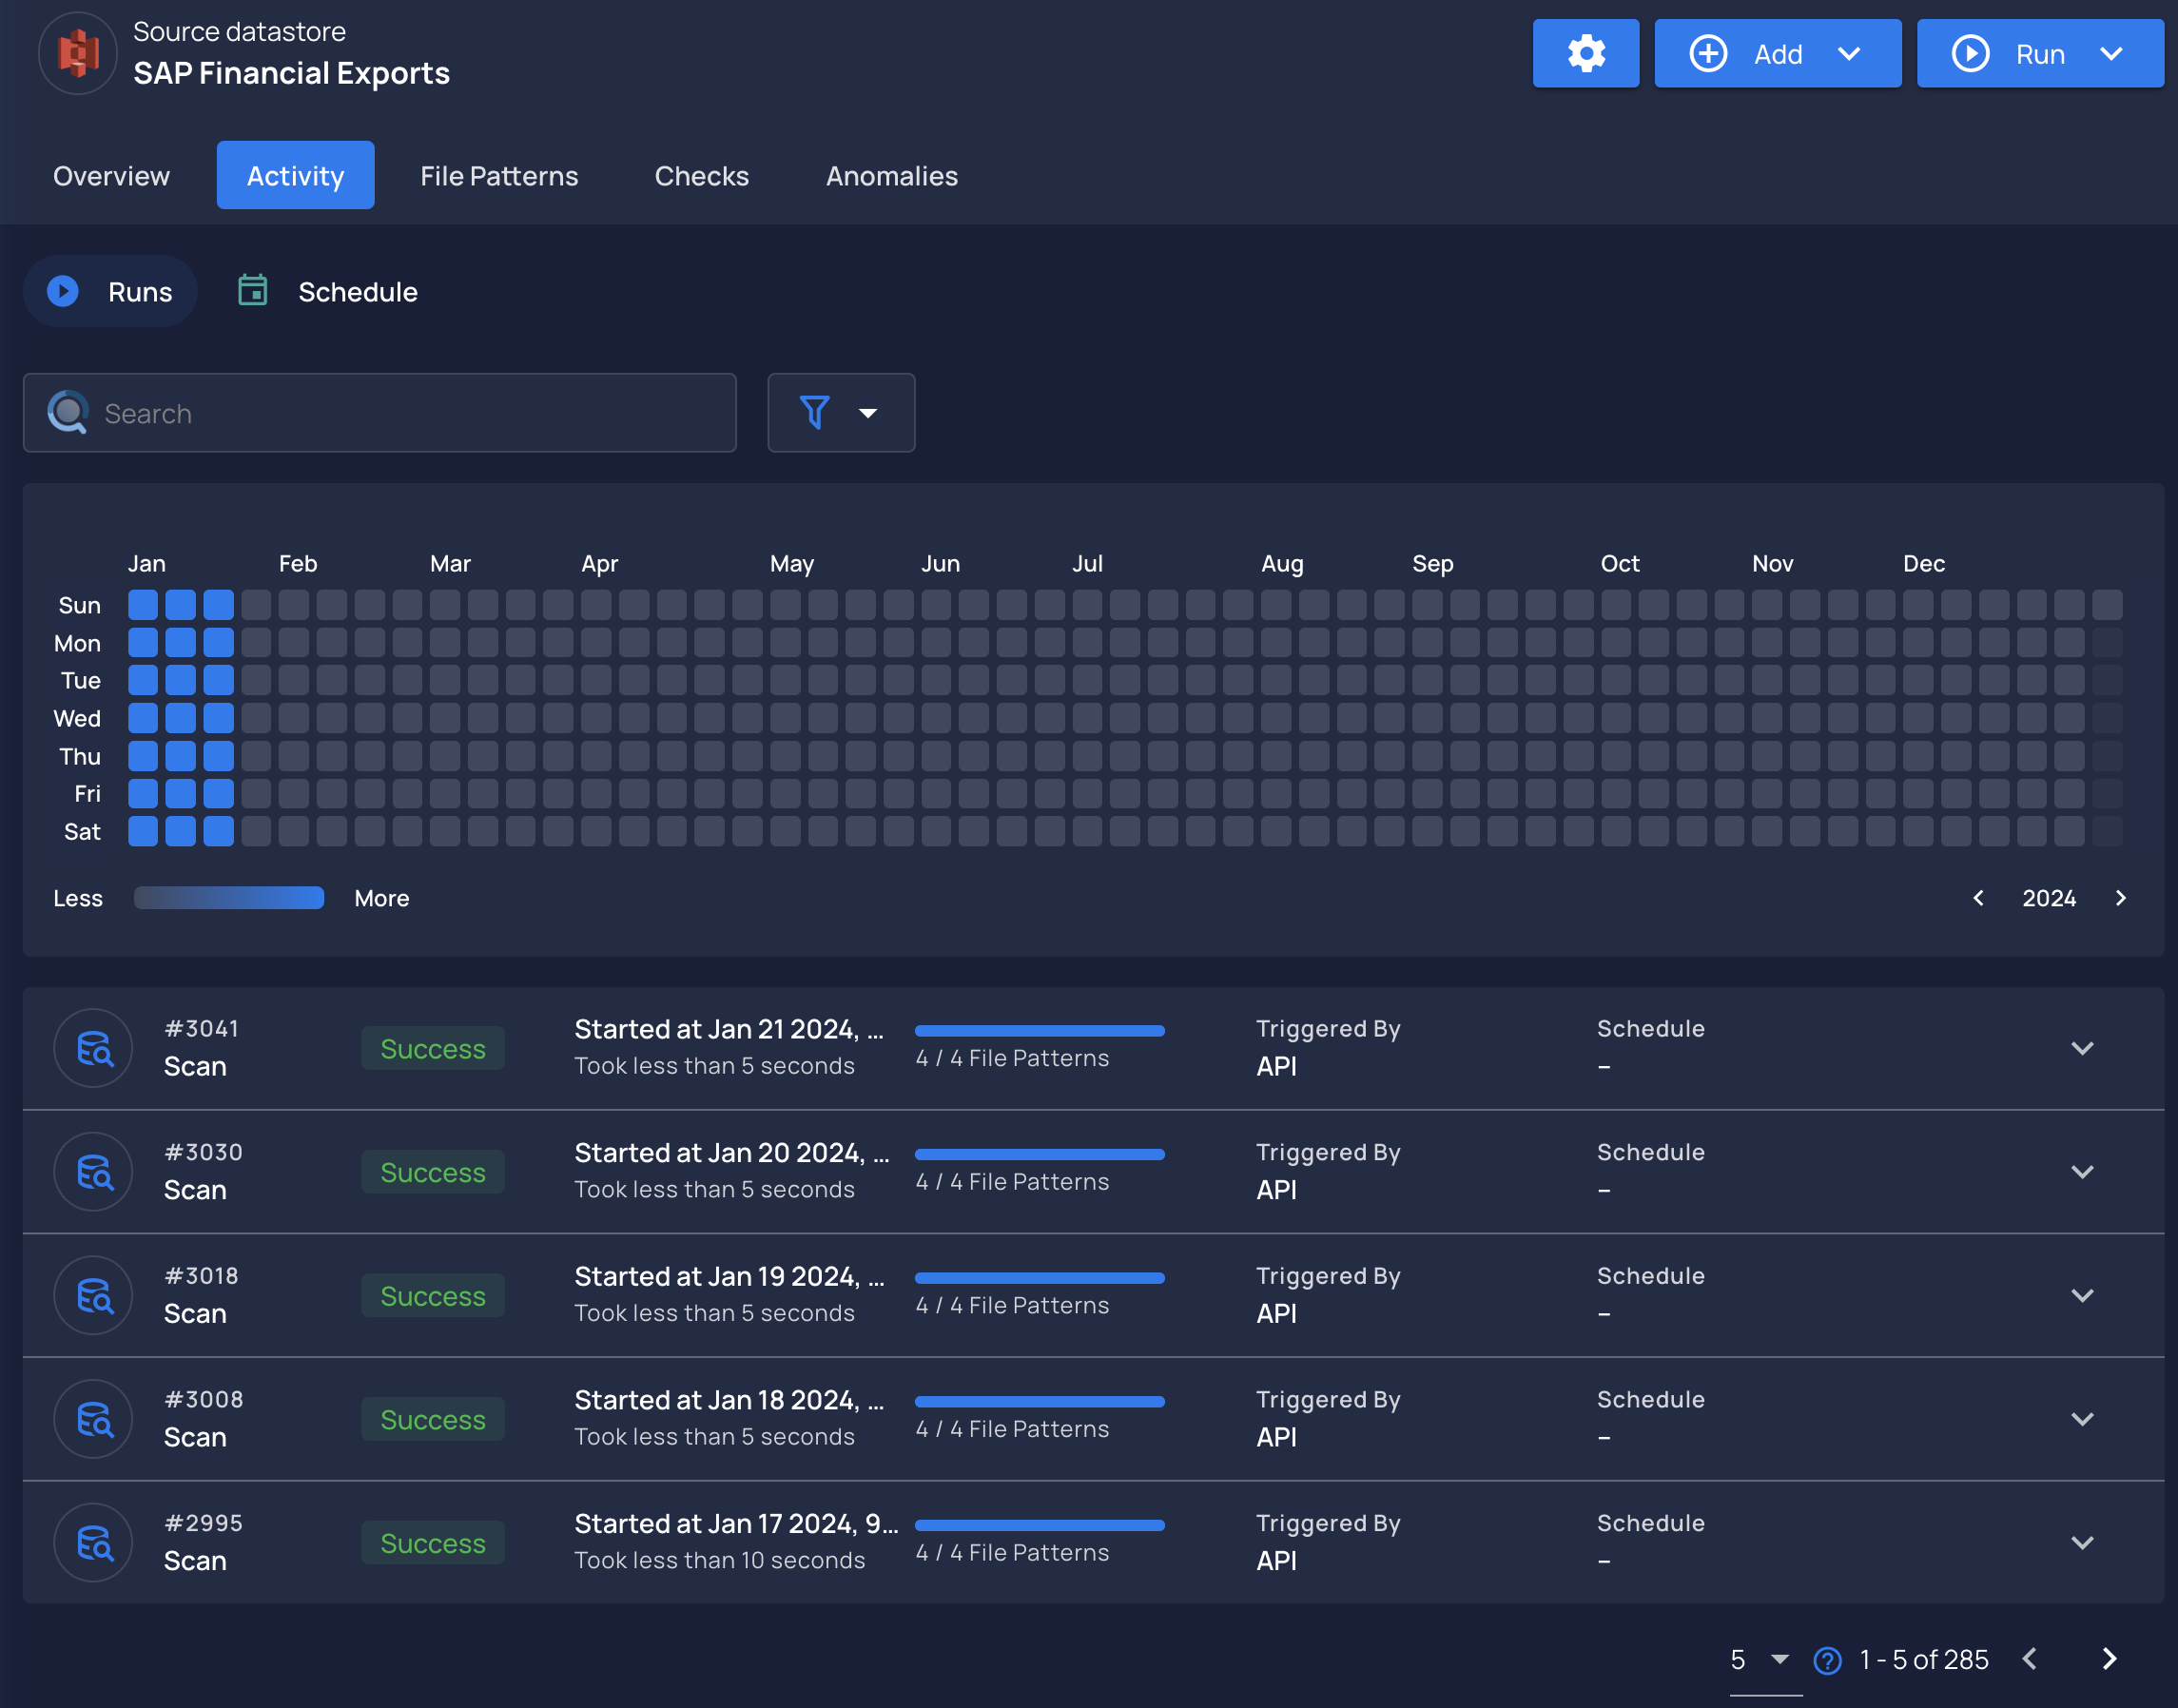2178x1708 pixels.
Task: Click 2024 year label
Action: click(x=2049, y=898)
